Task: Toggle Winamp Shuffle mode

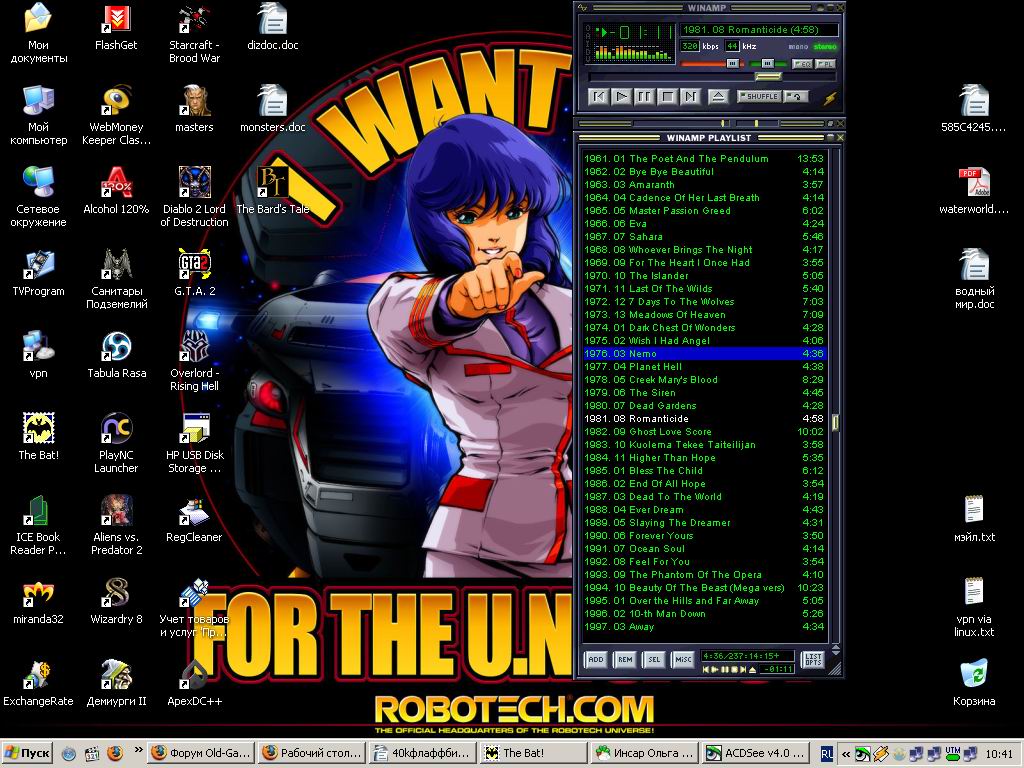Action: pyautogui.click(x=758, y=96)
